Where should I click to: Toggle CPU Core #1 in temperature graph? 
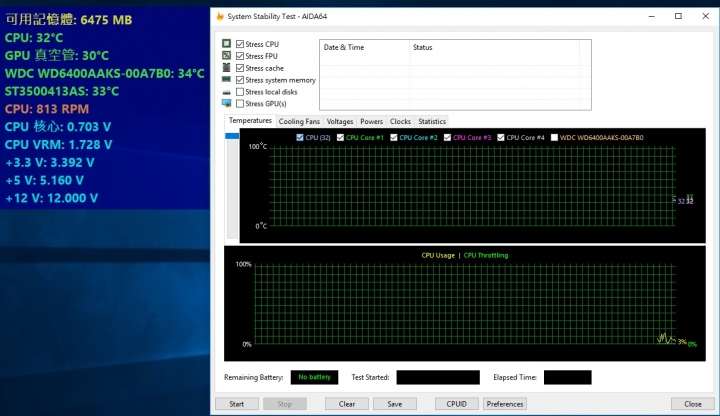point(340,137)
